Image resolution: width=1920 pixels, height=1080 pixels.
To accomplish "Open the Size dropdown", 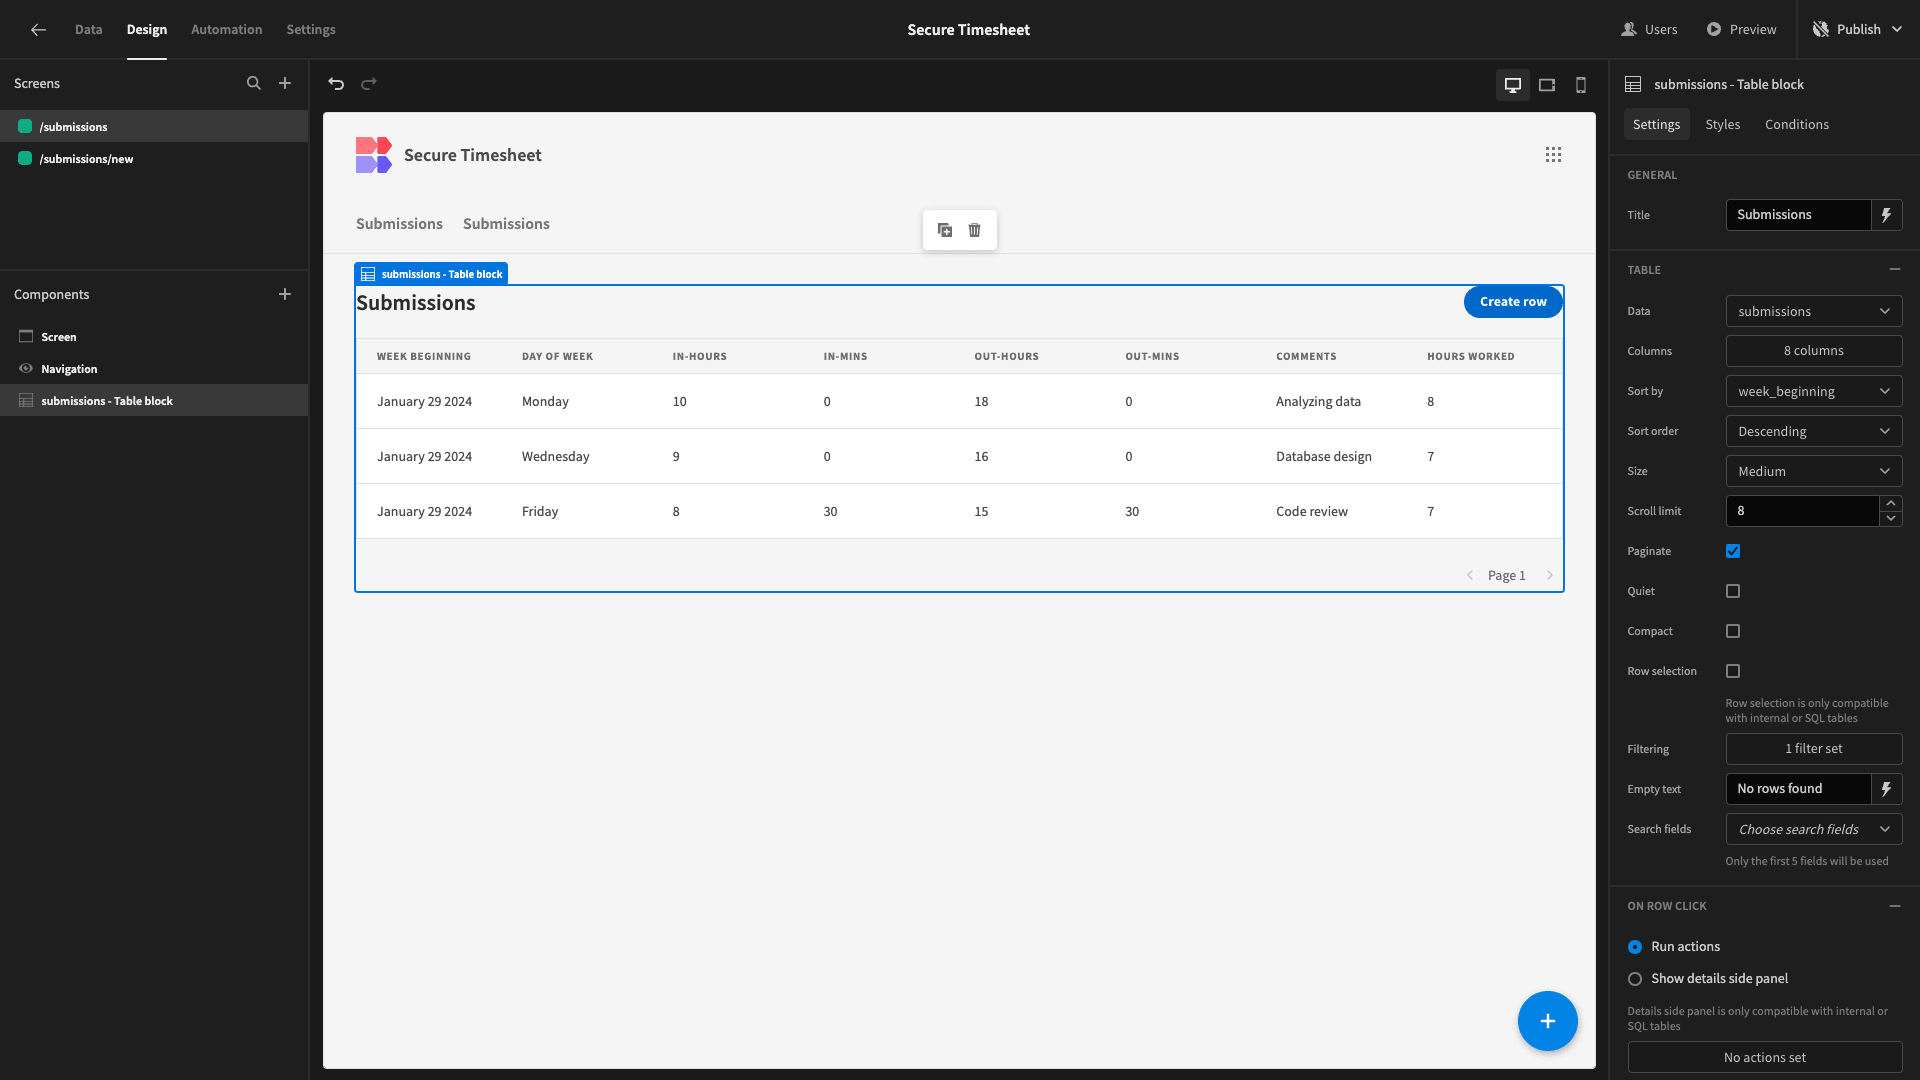I will pos(1814,471).
